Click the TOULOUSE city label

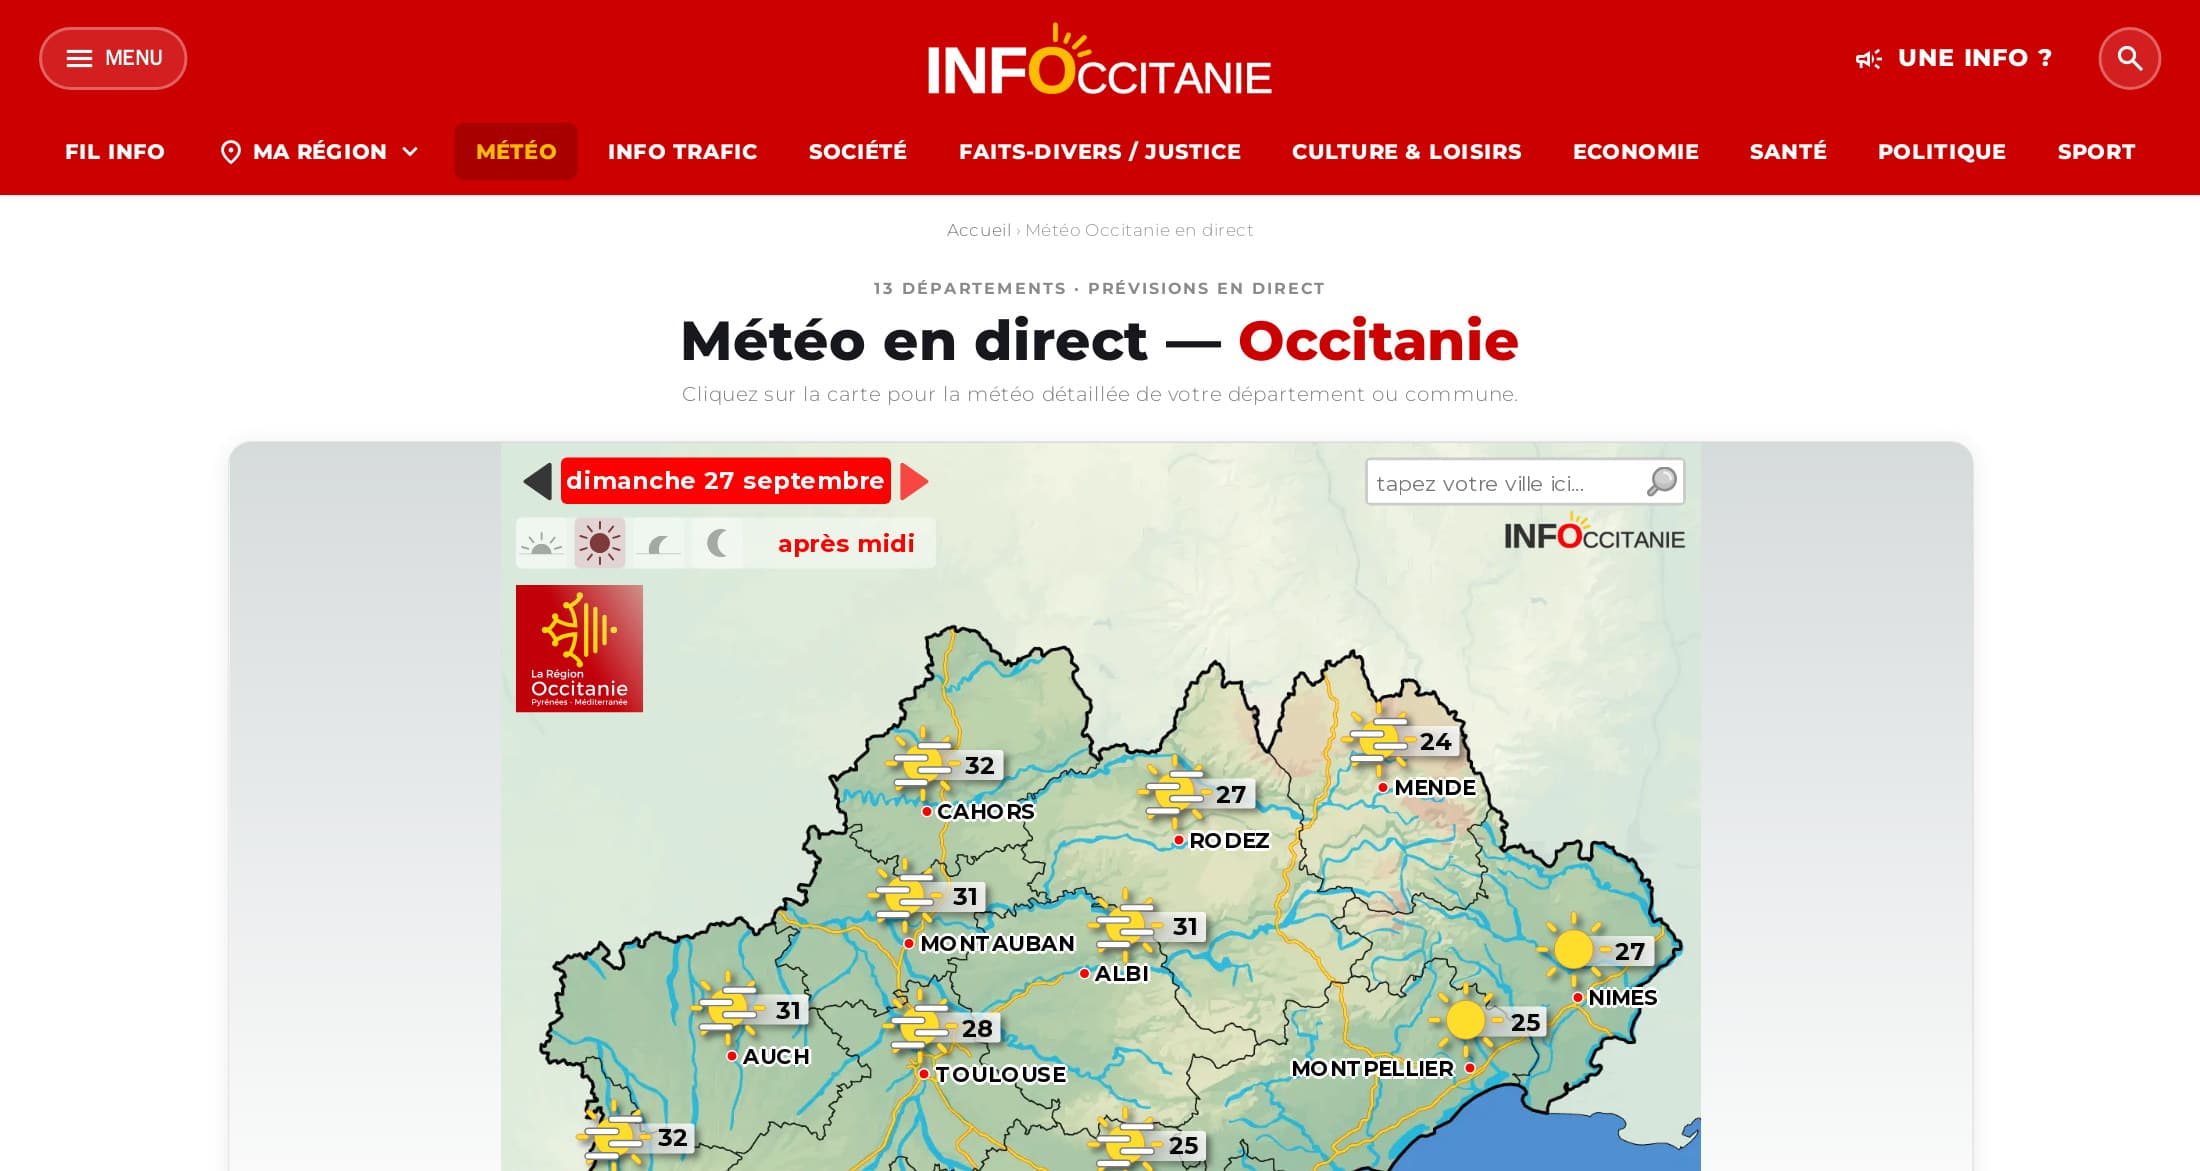click(x=1001, y=1075)
